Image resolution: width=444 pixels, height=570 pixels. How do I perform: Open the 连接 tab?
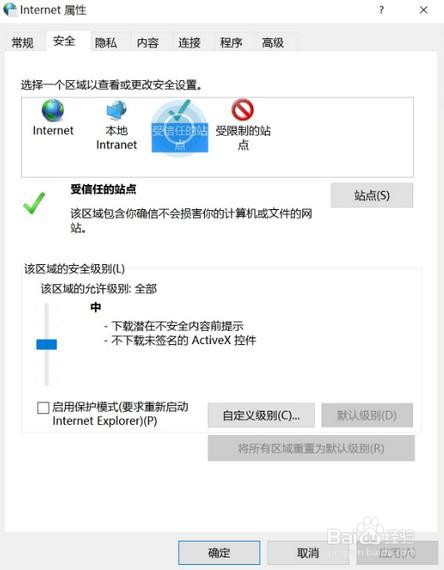(189, 43)
